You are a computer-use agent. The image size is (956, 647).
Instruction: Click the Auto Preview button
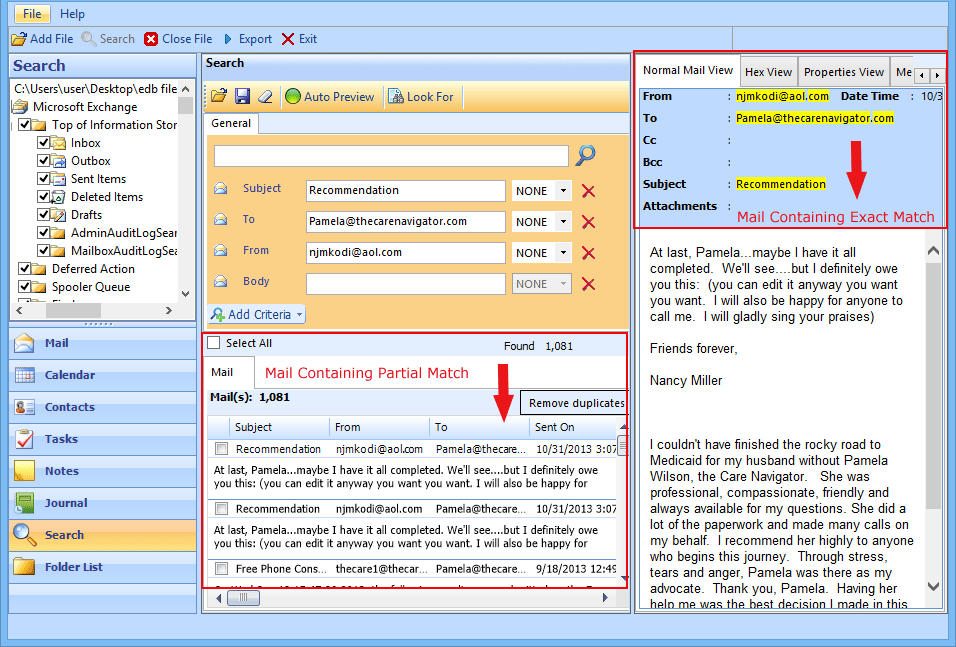coord(329,97)
